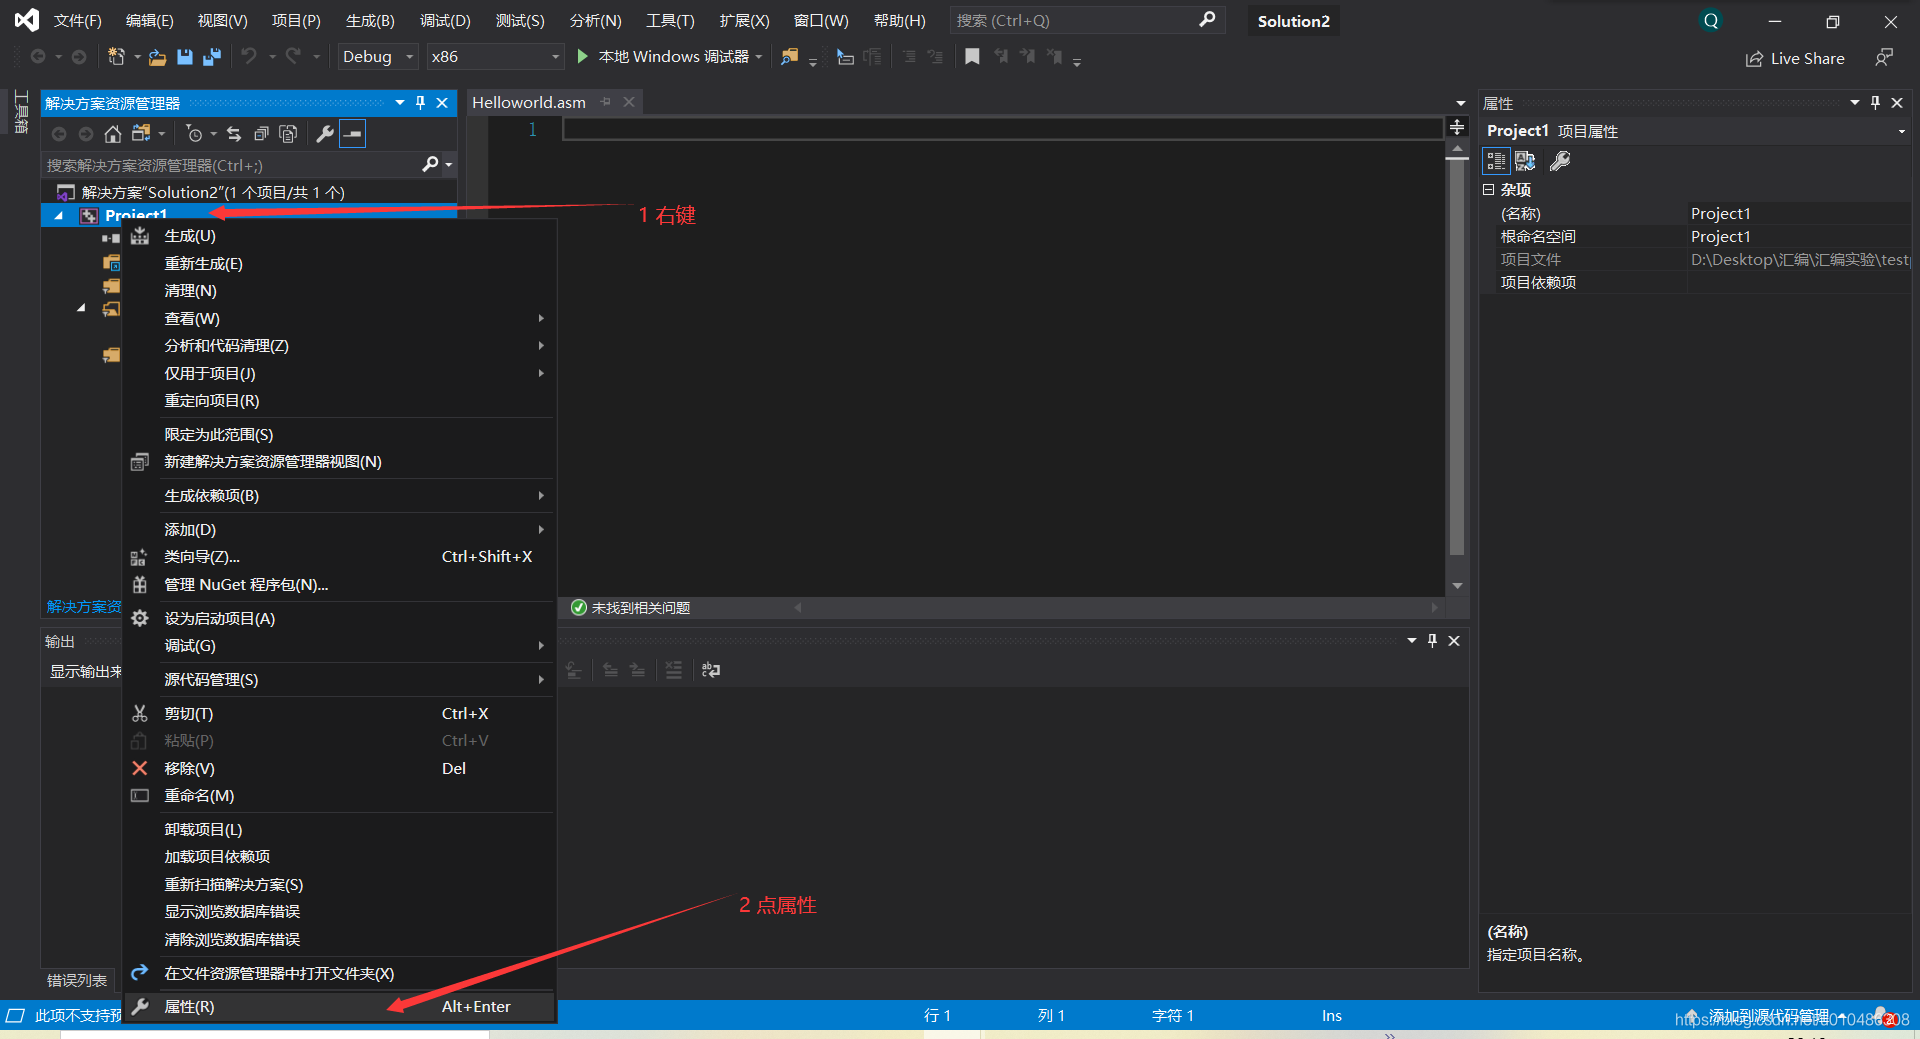Click the Save disk icon
Screen dimensions: 1920x1039
point(185,57)
